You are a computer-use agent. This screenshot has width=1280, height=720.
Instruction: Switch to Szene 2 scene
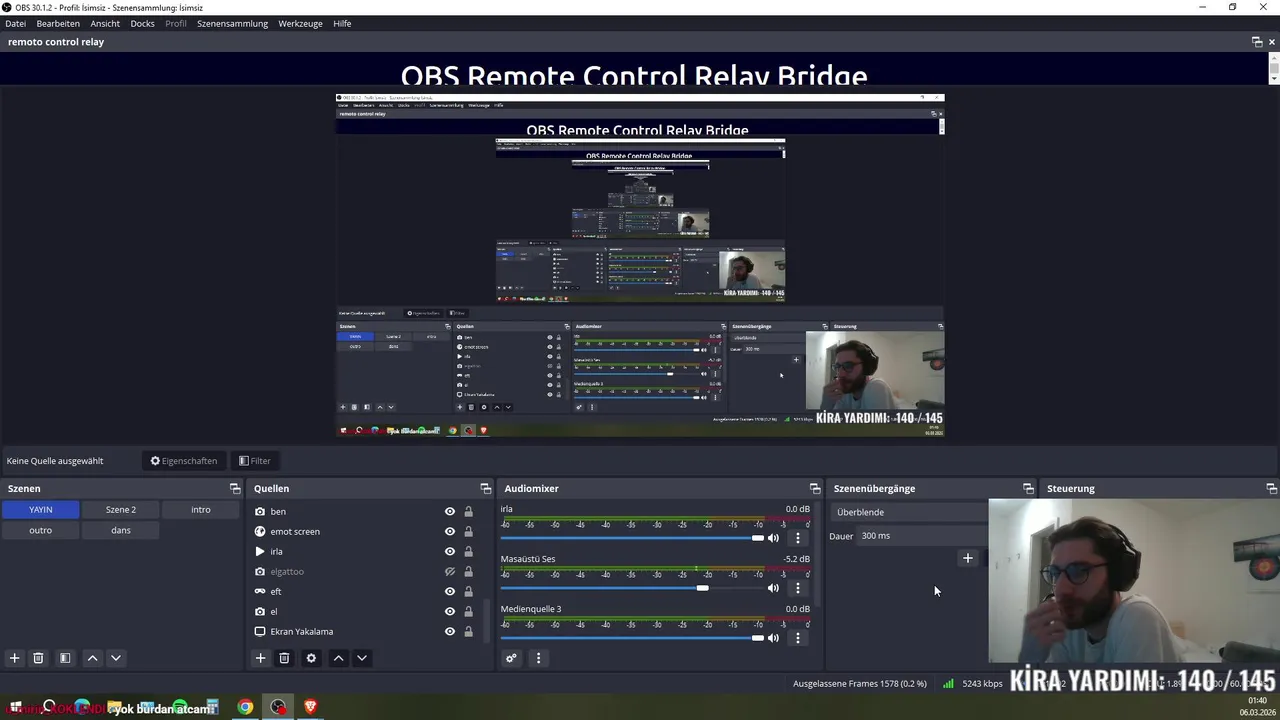pyautogui.click(x=121, y=510)
